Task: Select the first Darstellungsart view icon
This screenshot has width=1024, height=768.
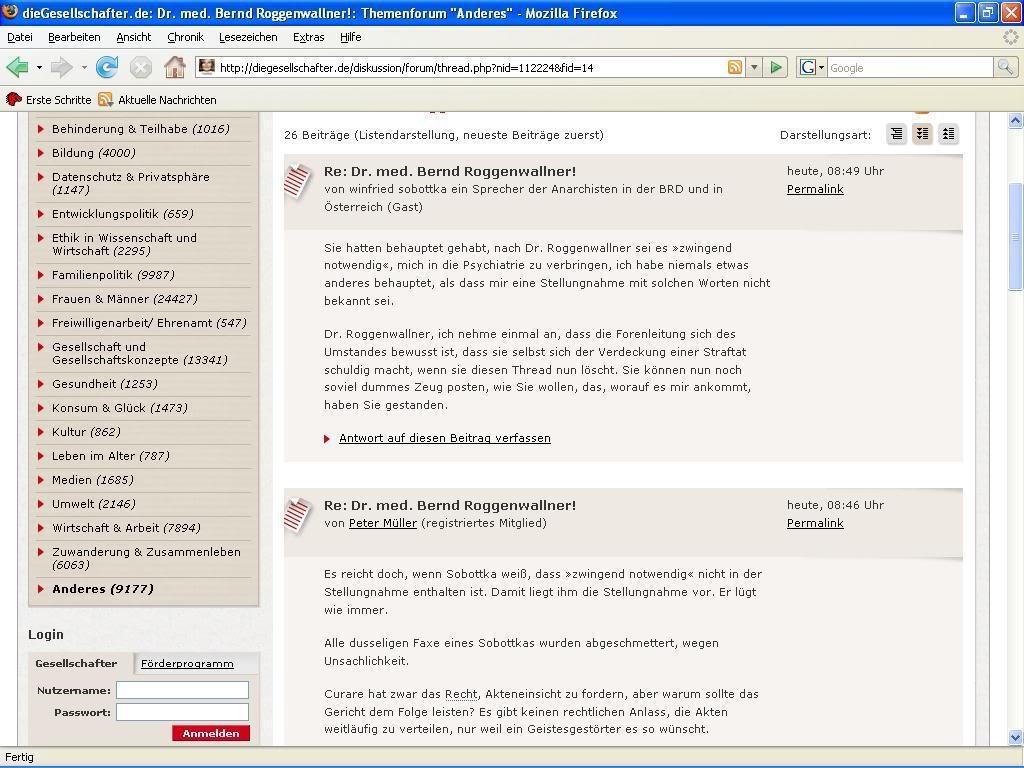Action: (896, 134)
